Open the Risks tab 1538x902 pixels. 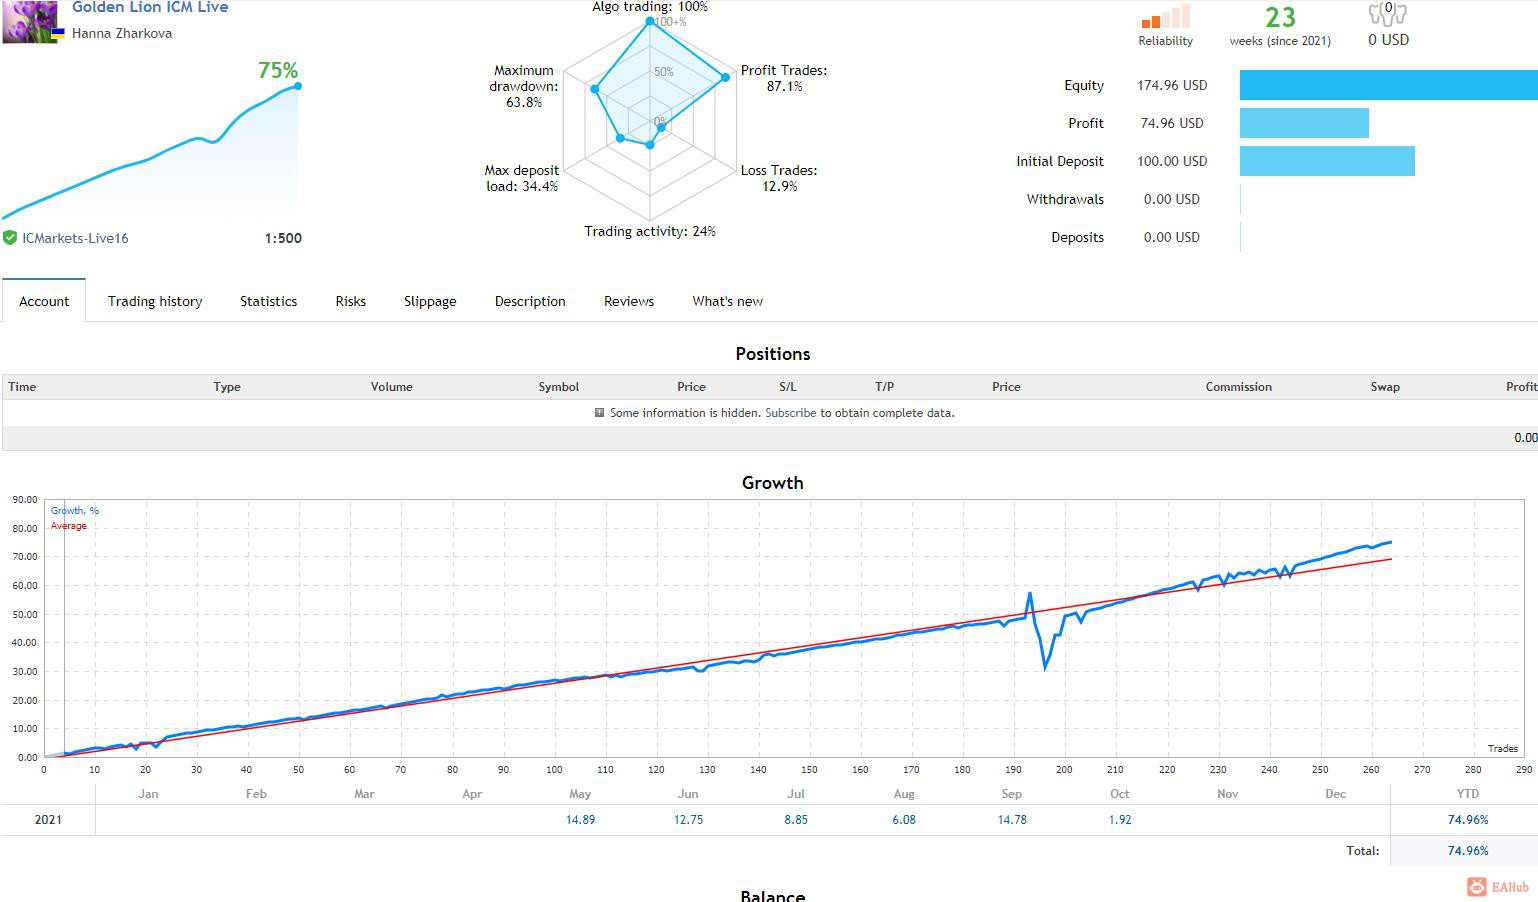[350, 301]
